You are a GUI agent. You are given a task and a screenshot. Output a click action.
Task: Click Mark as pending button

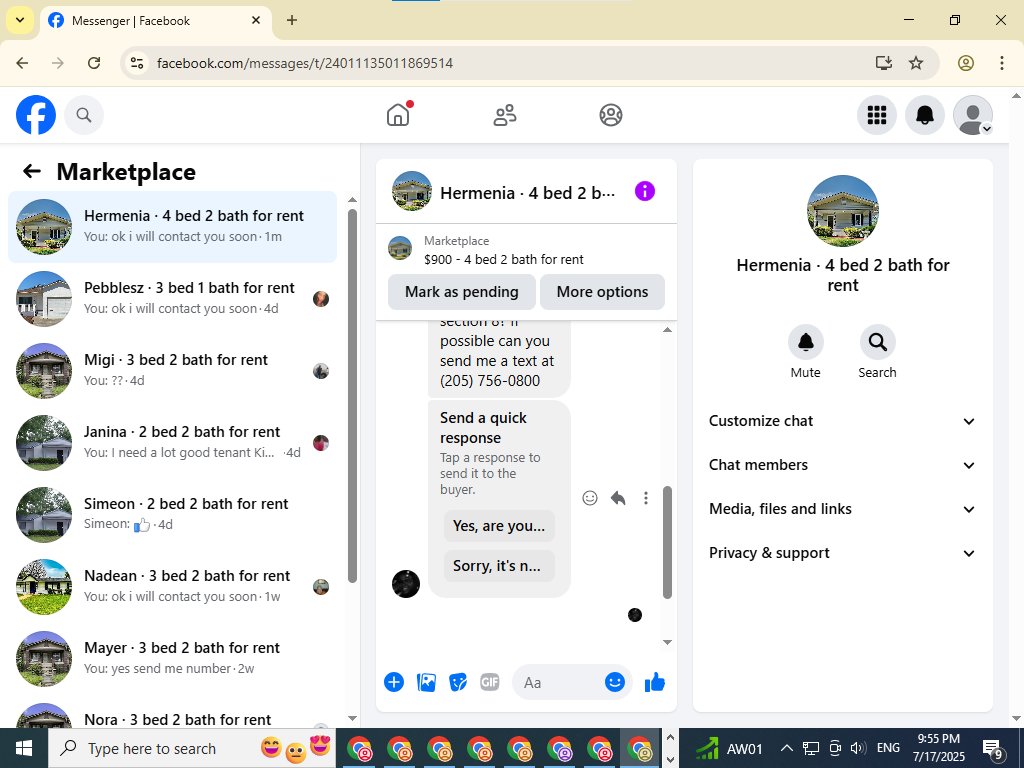coord(462,292)
